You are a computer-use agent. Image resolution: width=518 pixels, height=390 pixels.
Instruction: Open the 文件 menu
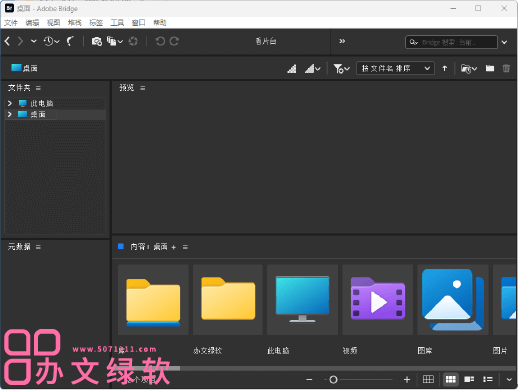pyautogui.click(x=10, y=23)
